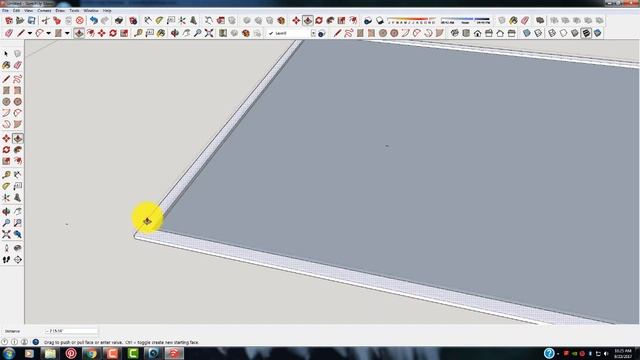Switch to the Top view icon
Viewport: 640px width, 360px height.
pos(466,33)
